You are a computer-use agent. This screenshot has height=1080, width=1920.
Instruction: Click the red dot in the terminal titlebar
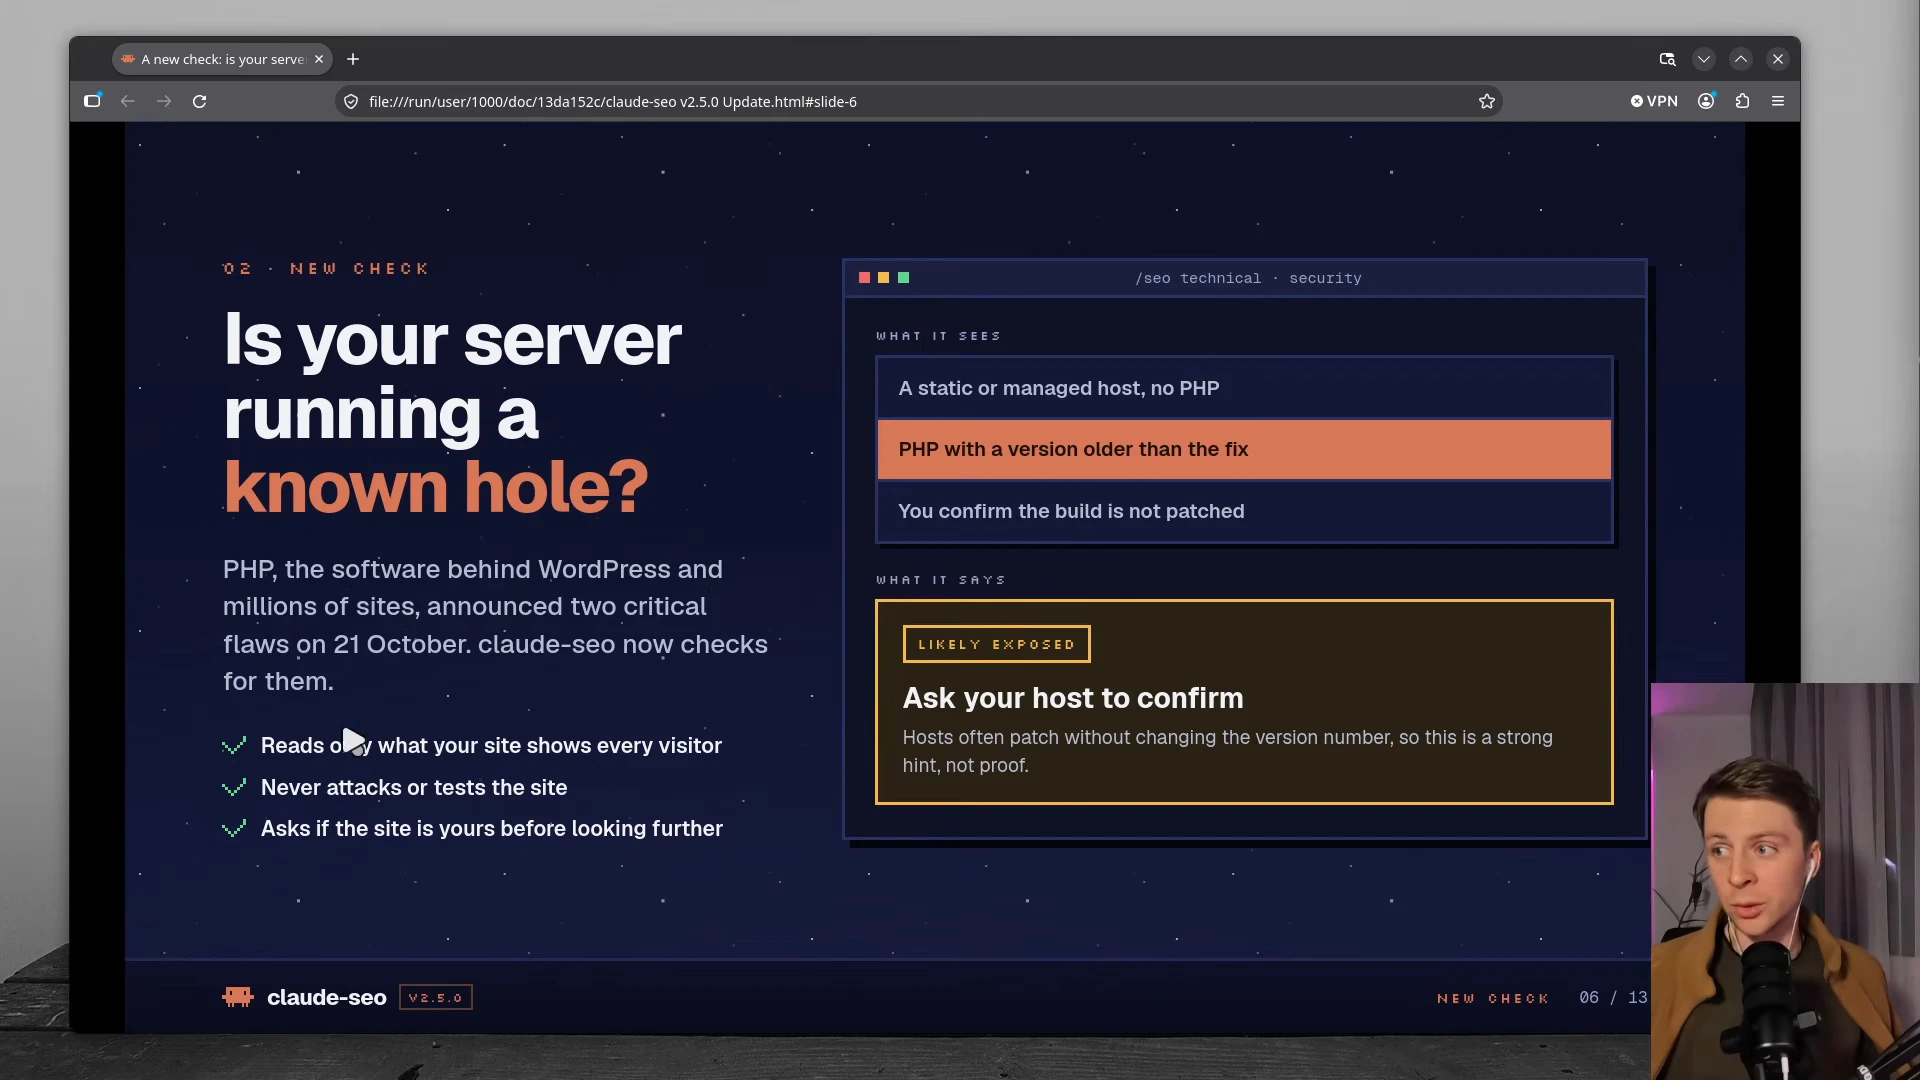point(864,278)
